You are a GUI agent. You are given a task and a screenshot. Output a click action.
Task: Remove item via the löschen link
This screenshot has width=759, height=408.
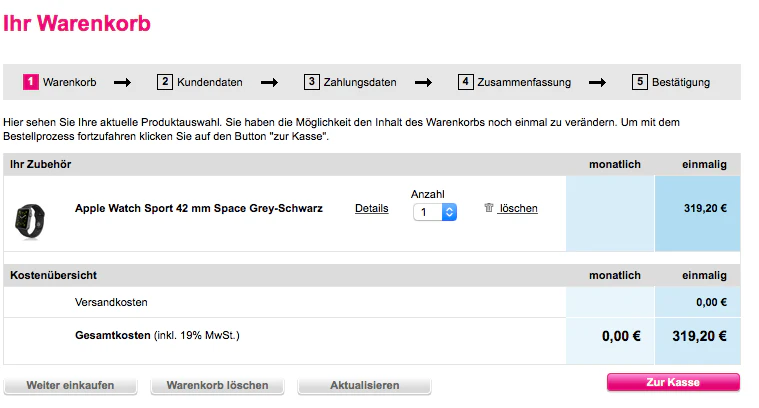(x=518, y=208)
